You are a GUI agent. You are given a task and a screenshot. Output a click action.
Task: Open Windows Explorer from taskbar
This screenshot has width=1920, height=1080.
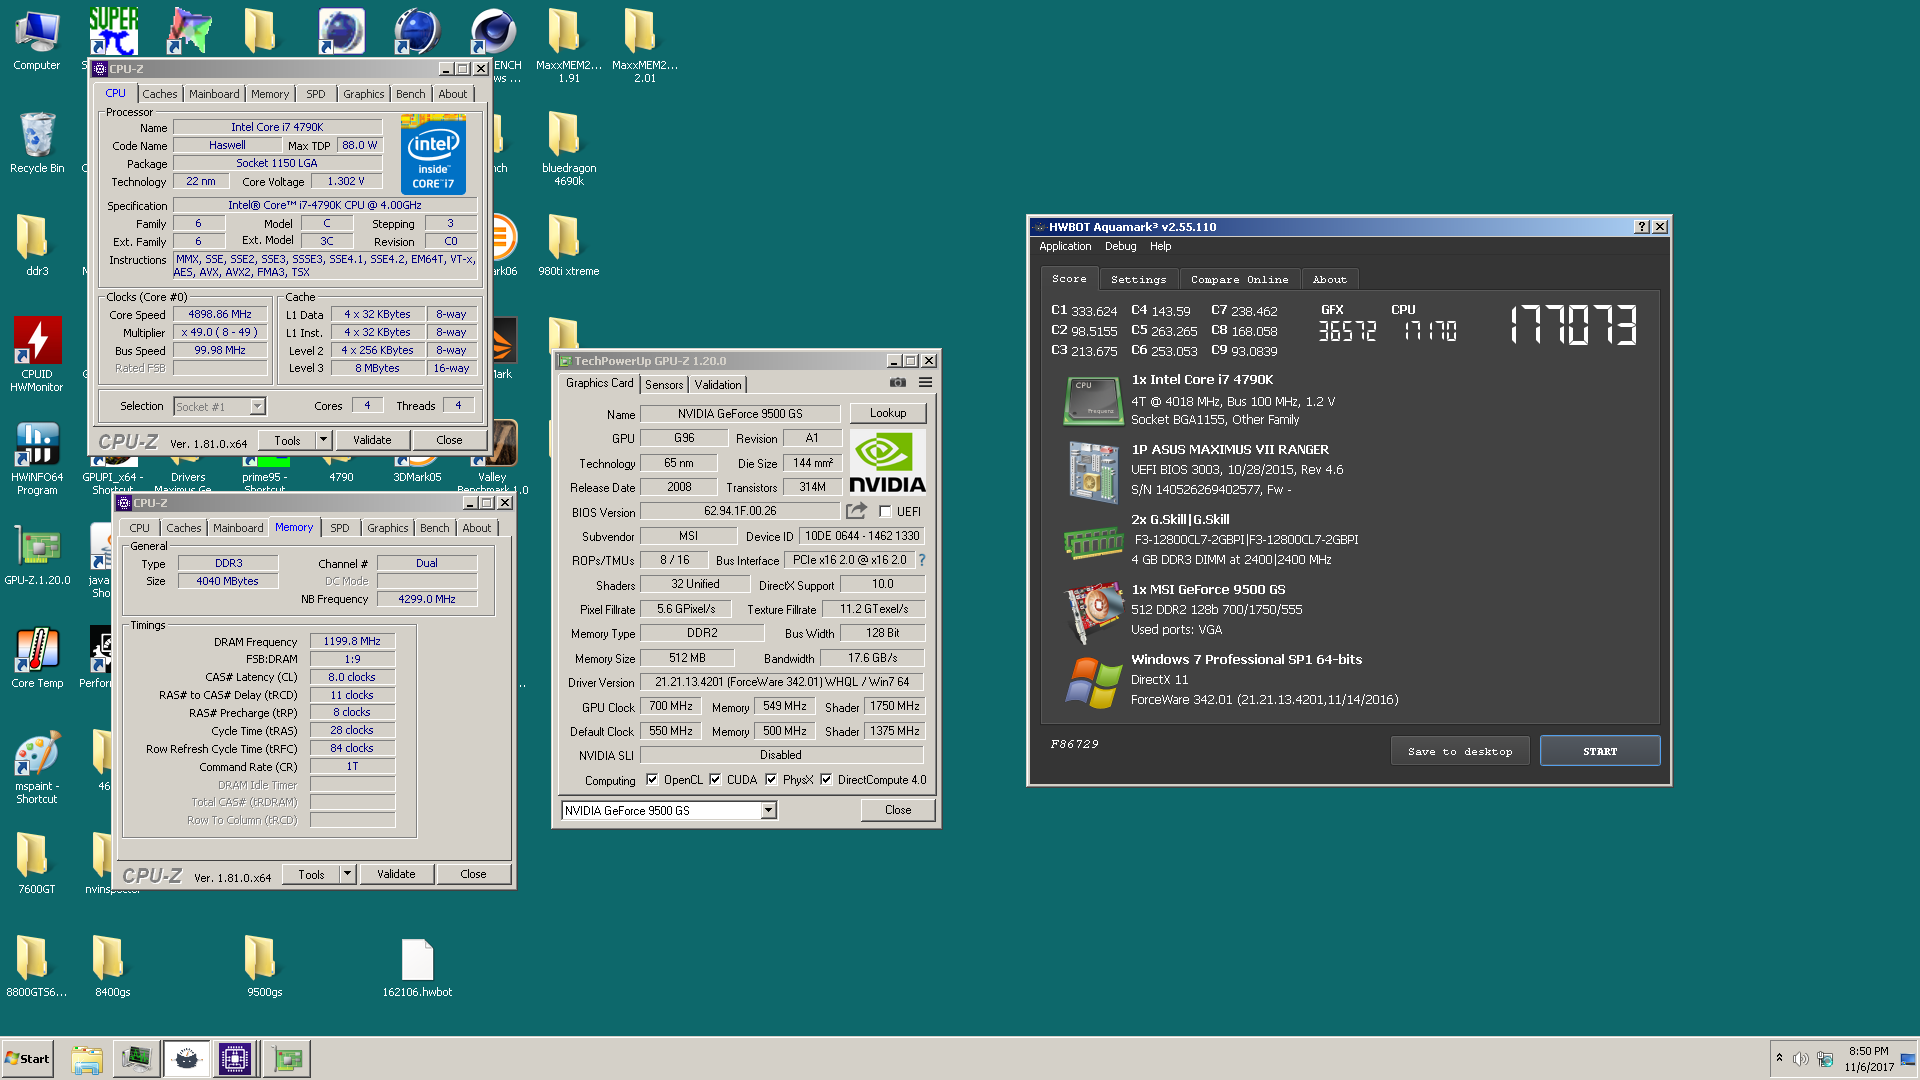(x=87, y=1059)
